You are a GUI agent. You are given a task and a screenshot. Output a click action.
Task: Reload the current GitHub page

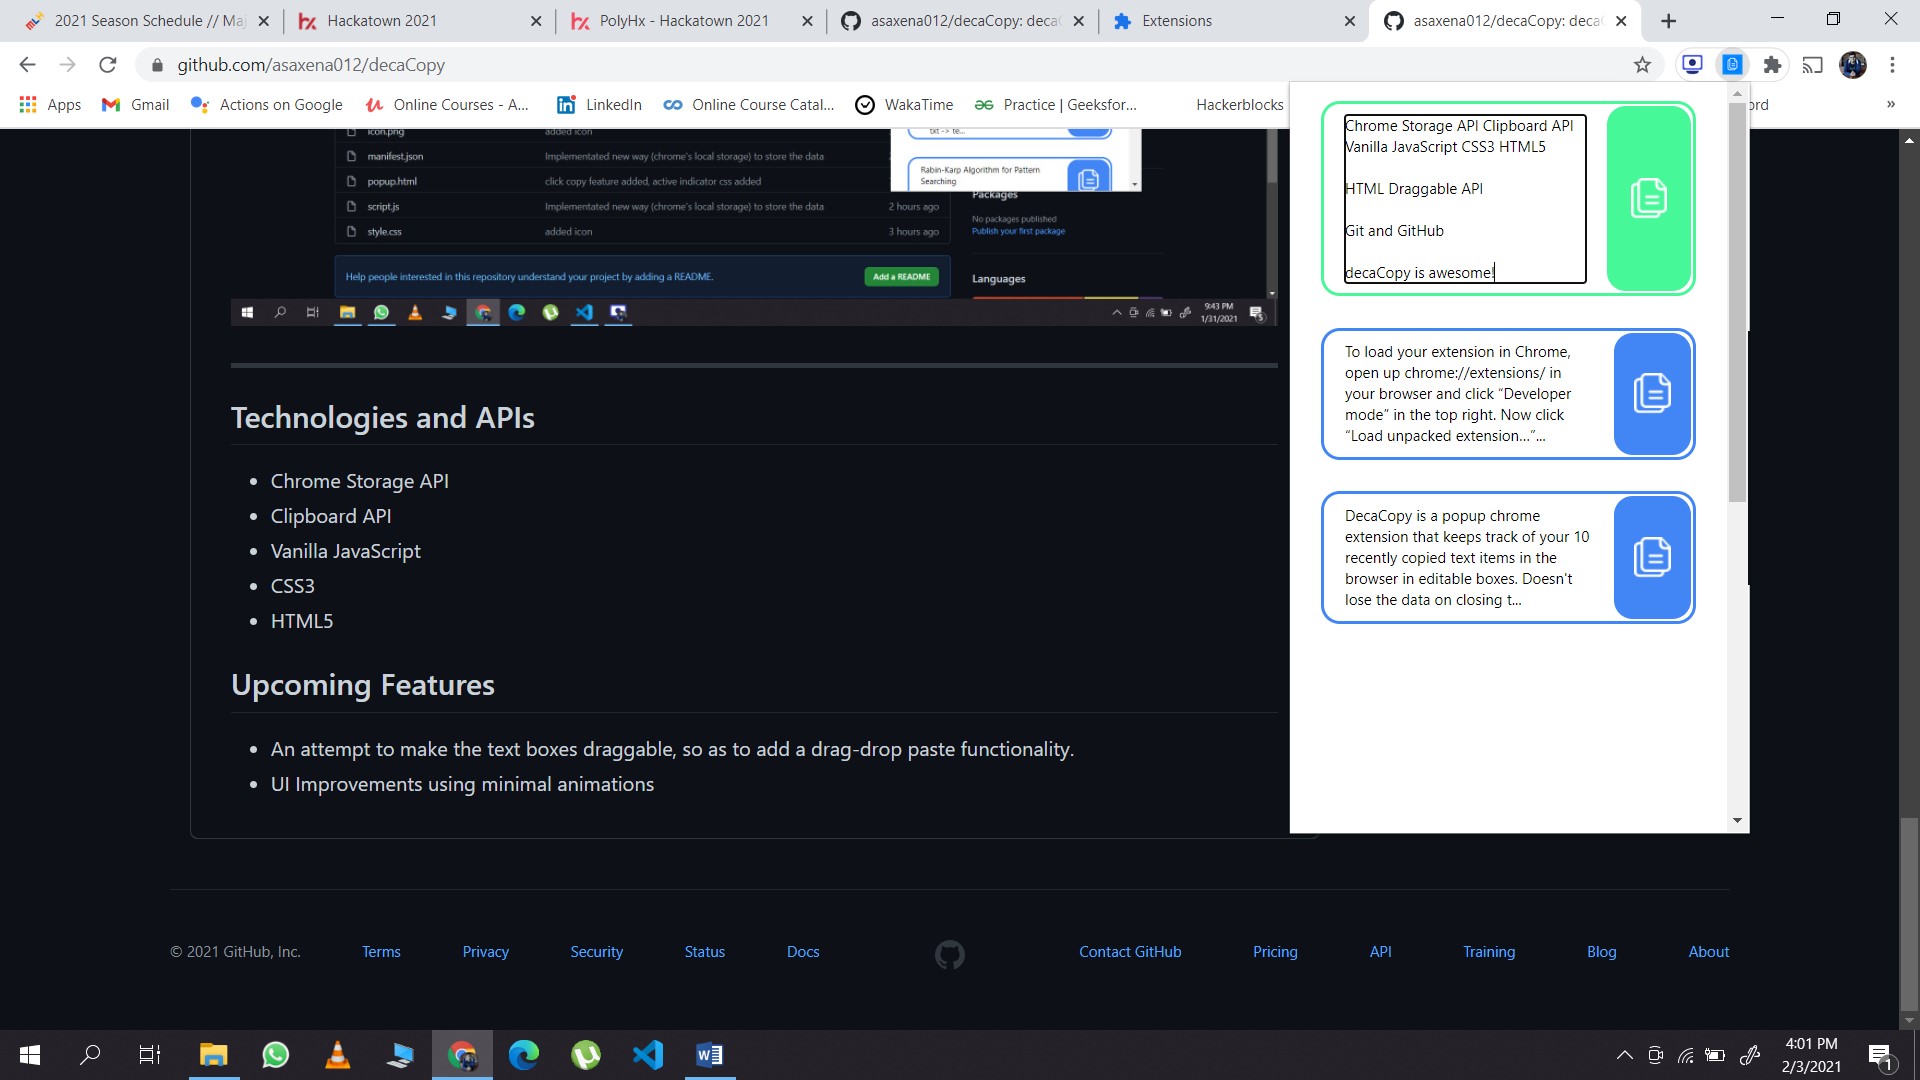click(x=108, y=65)
